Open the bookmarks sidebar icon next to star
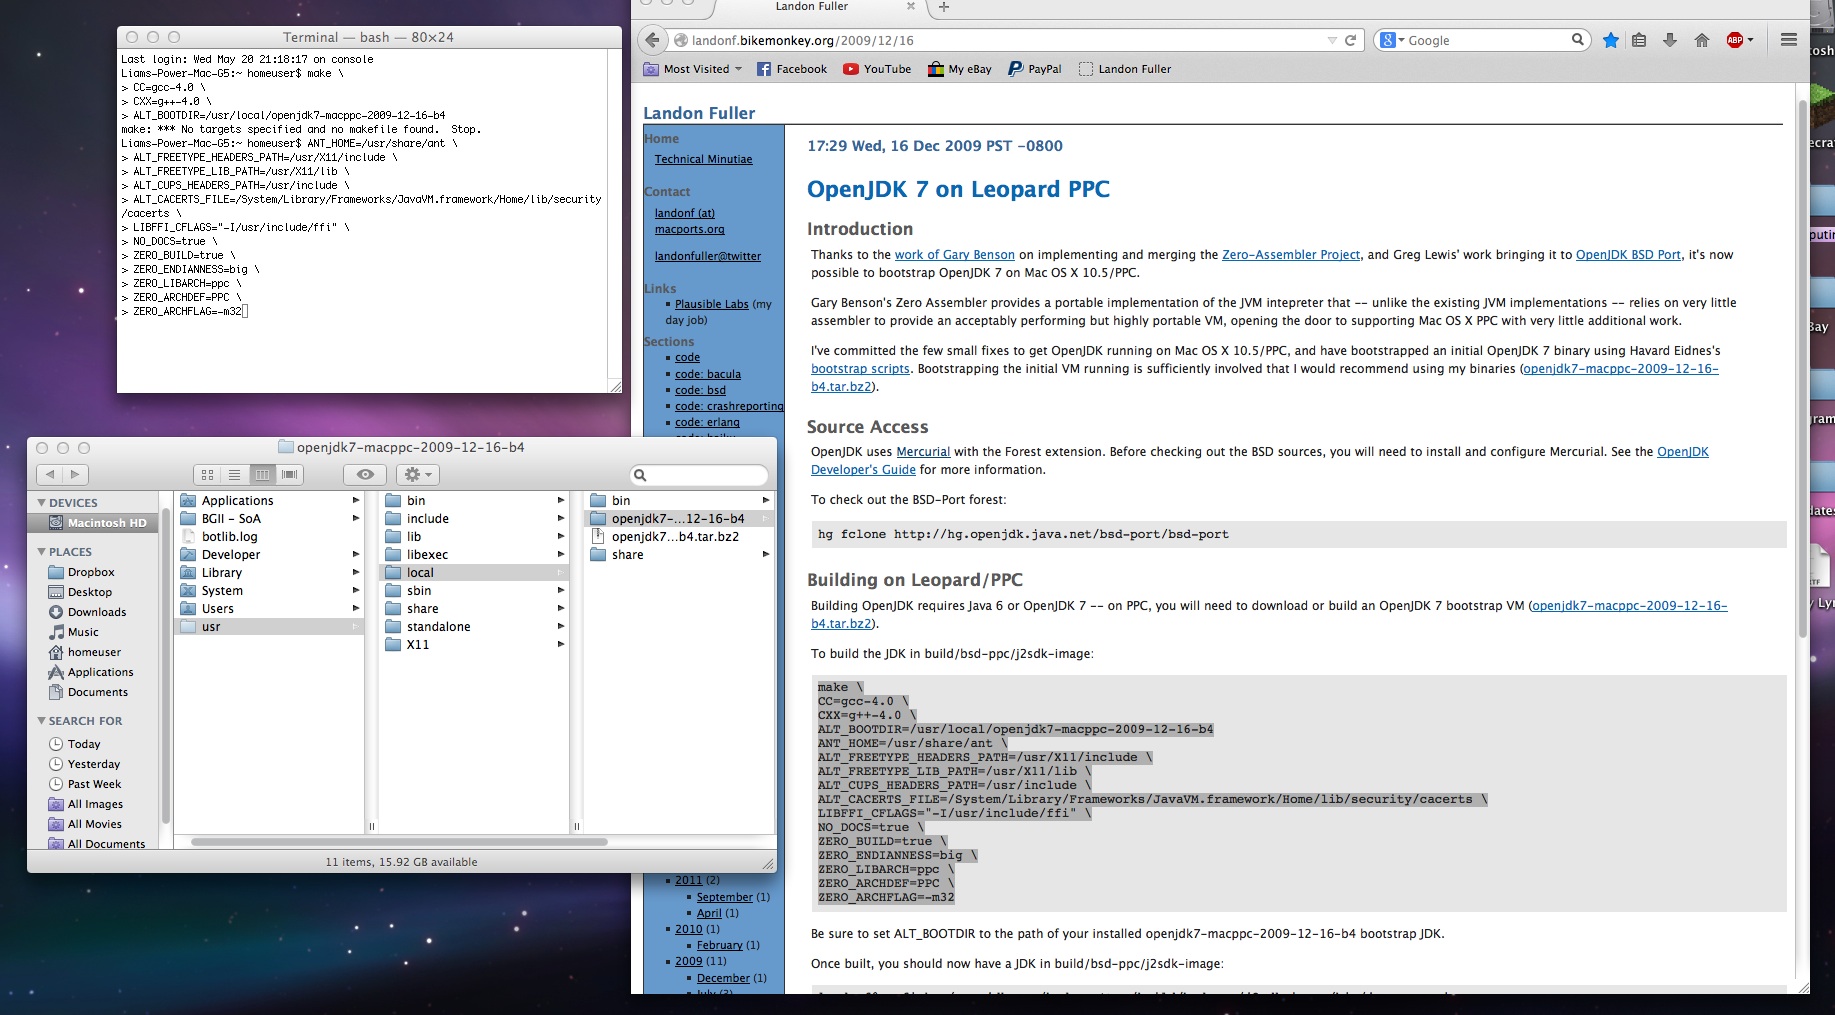This screenshot has height=1015, width=1835. (x=1639, y=40)
